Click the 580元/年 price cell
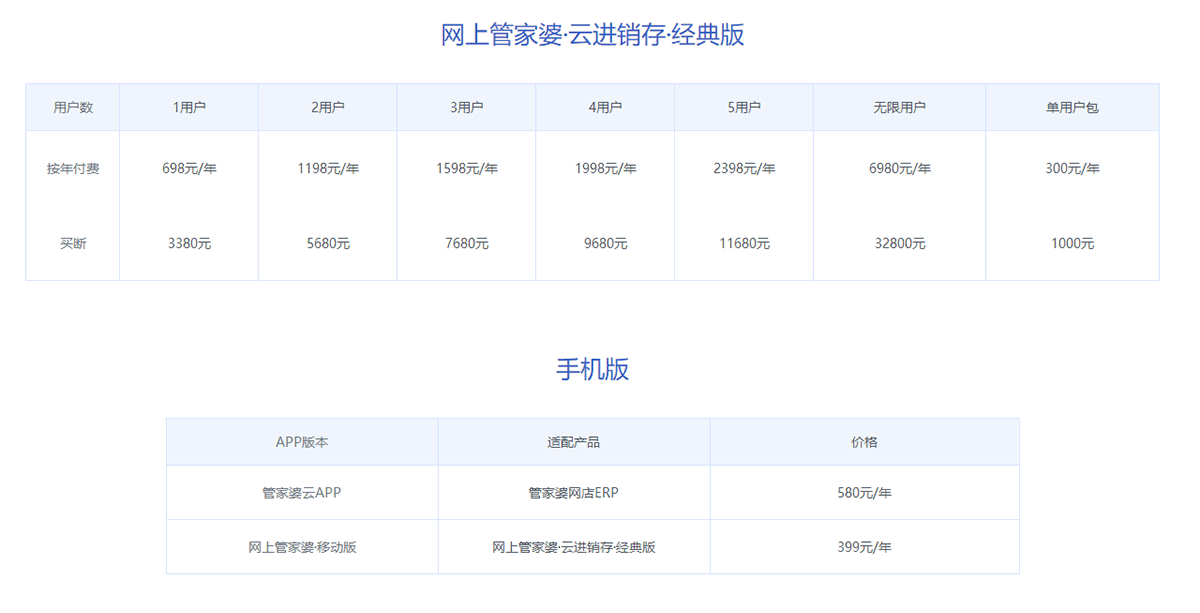The width and height of the screenshot is (1200, 613). [864, 493]
